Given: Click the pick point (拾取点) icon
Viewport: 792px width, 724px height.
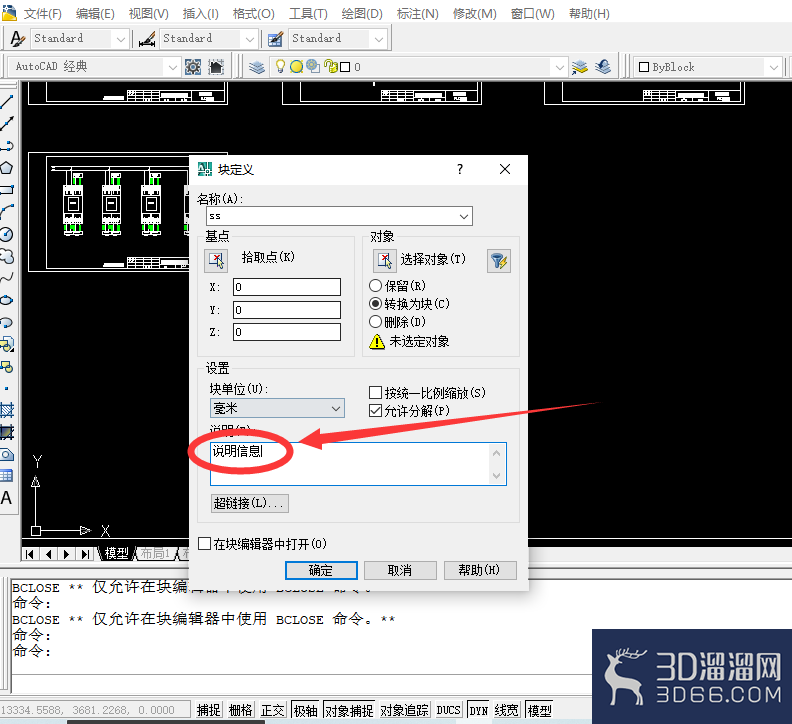Looking at the screenshot, I should [216, 261].
